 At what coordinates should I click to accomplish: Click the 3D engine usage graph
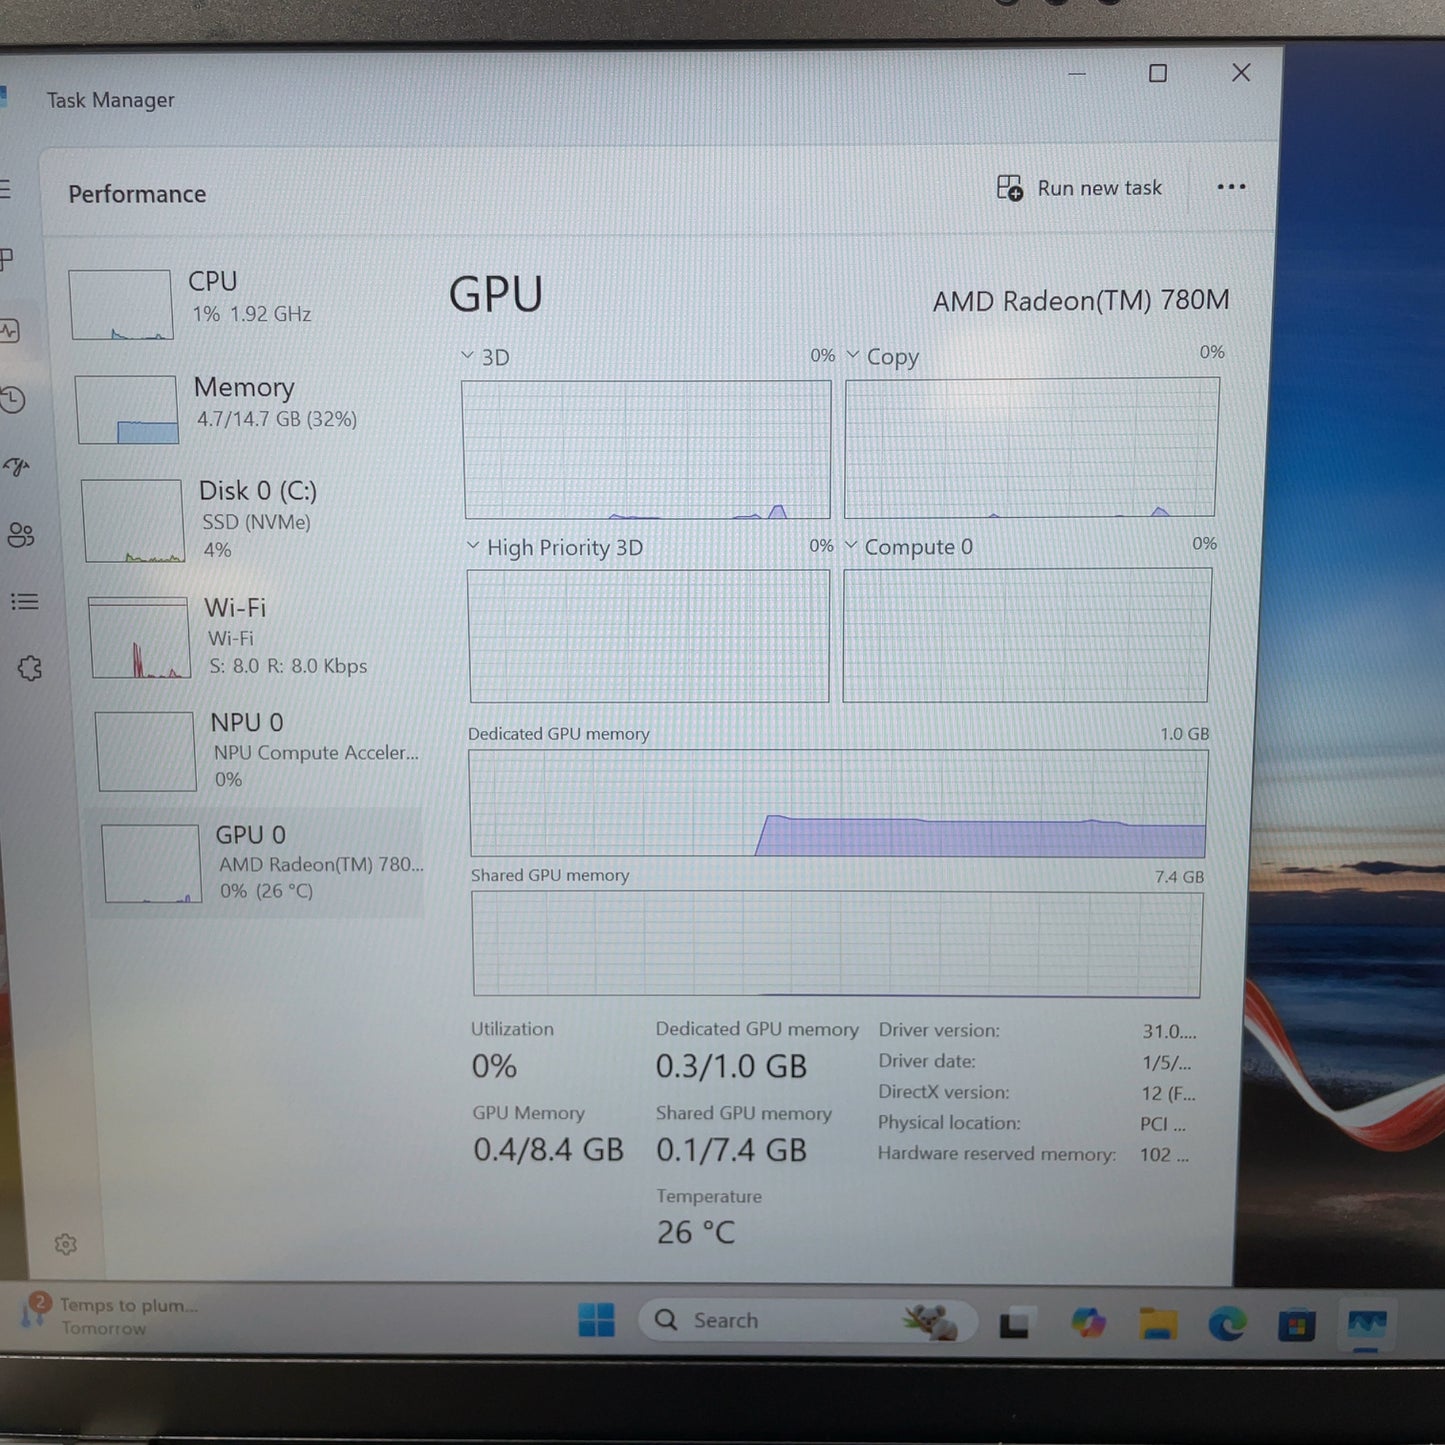click(x=647, y=449)
